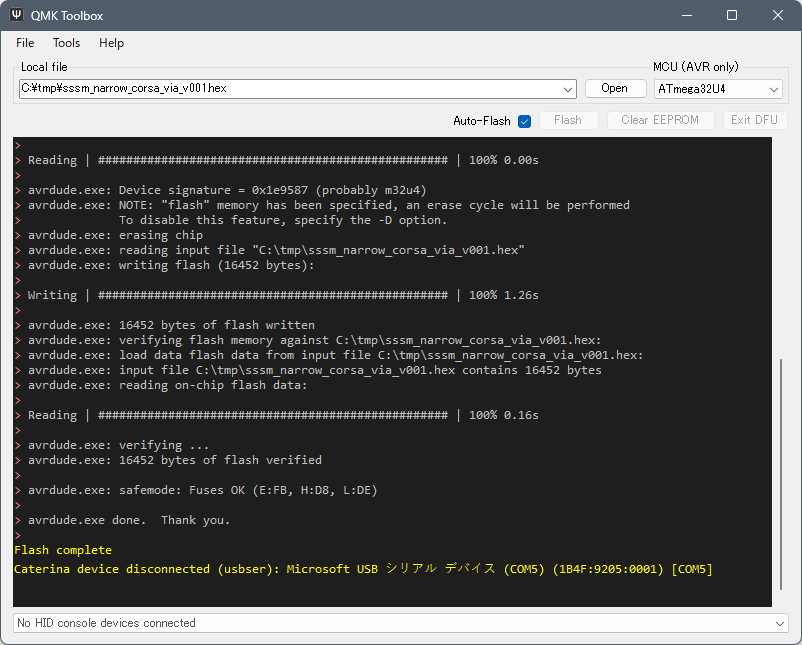Click the '16452 bytes of flash written' line
The image size is (802, 645).
coord(171,325)
